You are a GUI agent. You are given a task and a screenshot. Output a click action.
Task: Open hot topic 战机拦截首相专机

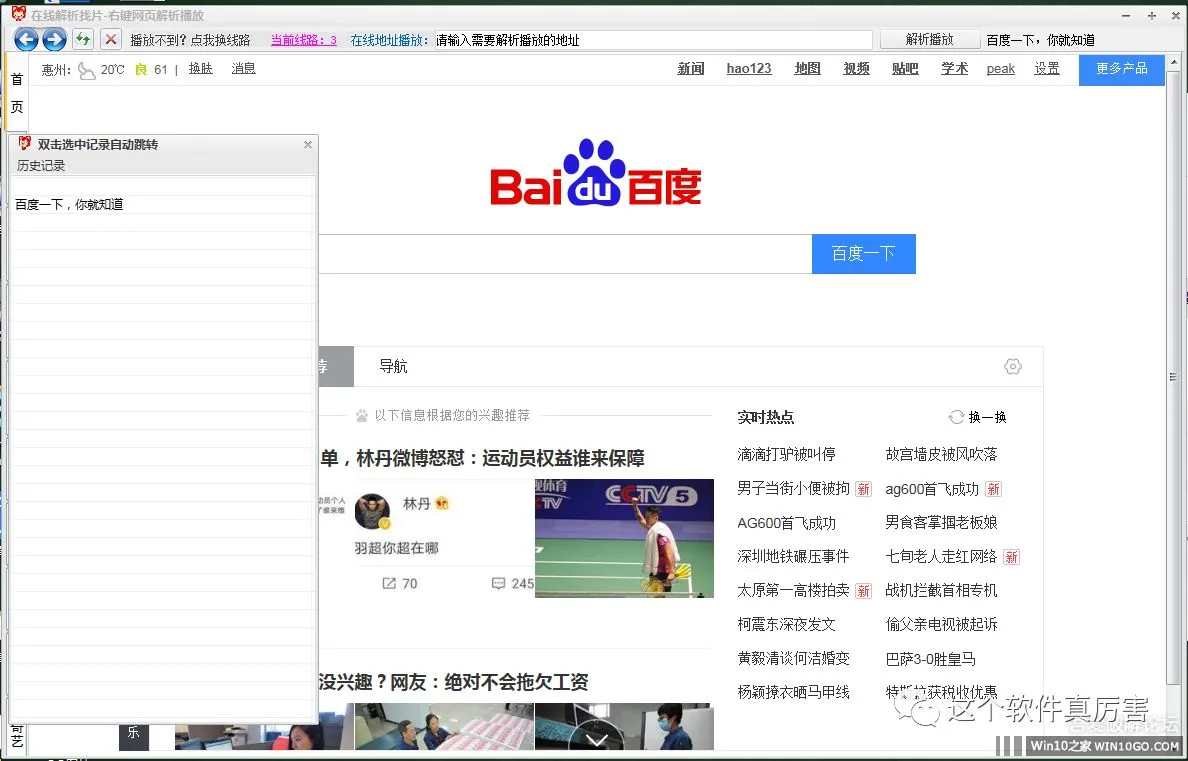click(941, 590)
